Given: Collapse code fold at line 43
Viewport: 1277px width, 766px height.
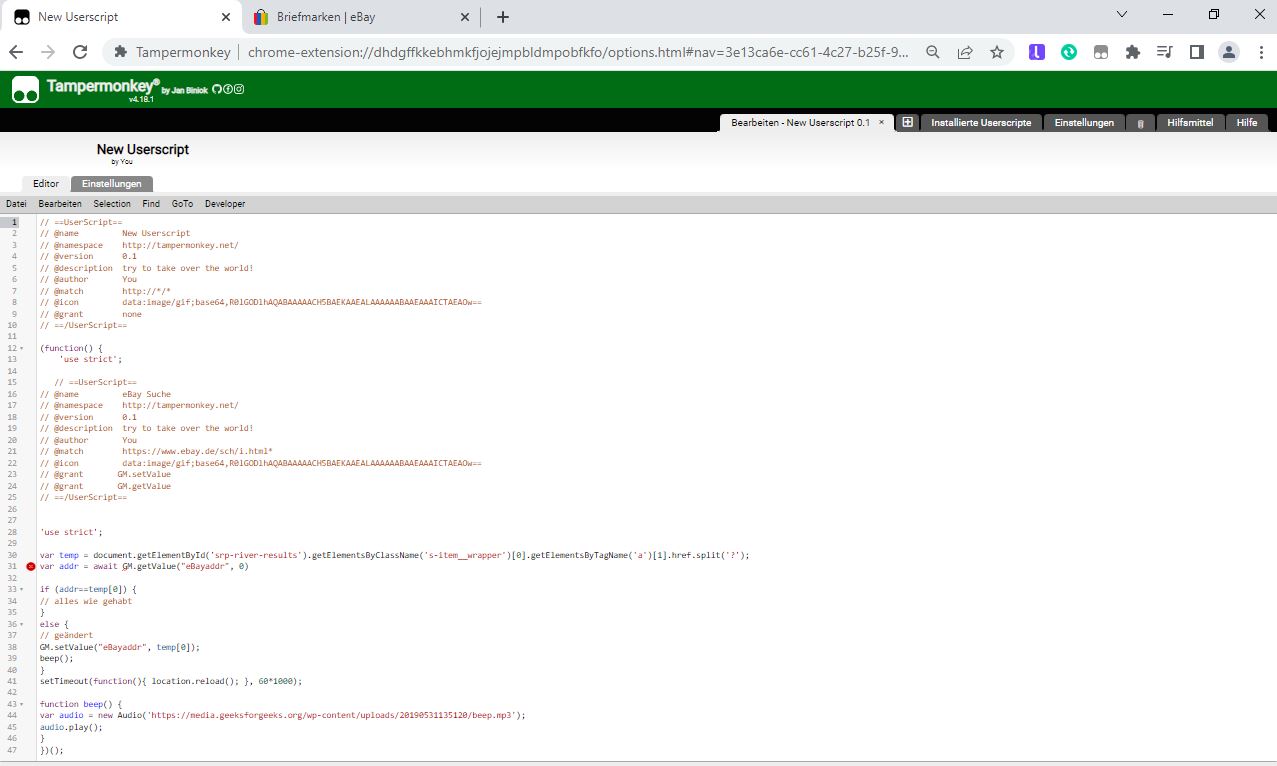Looking at the screenshot, I should pos(23,704).
